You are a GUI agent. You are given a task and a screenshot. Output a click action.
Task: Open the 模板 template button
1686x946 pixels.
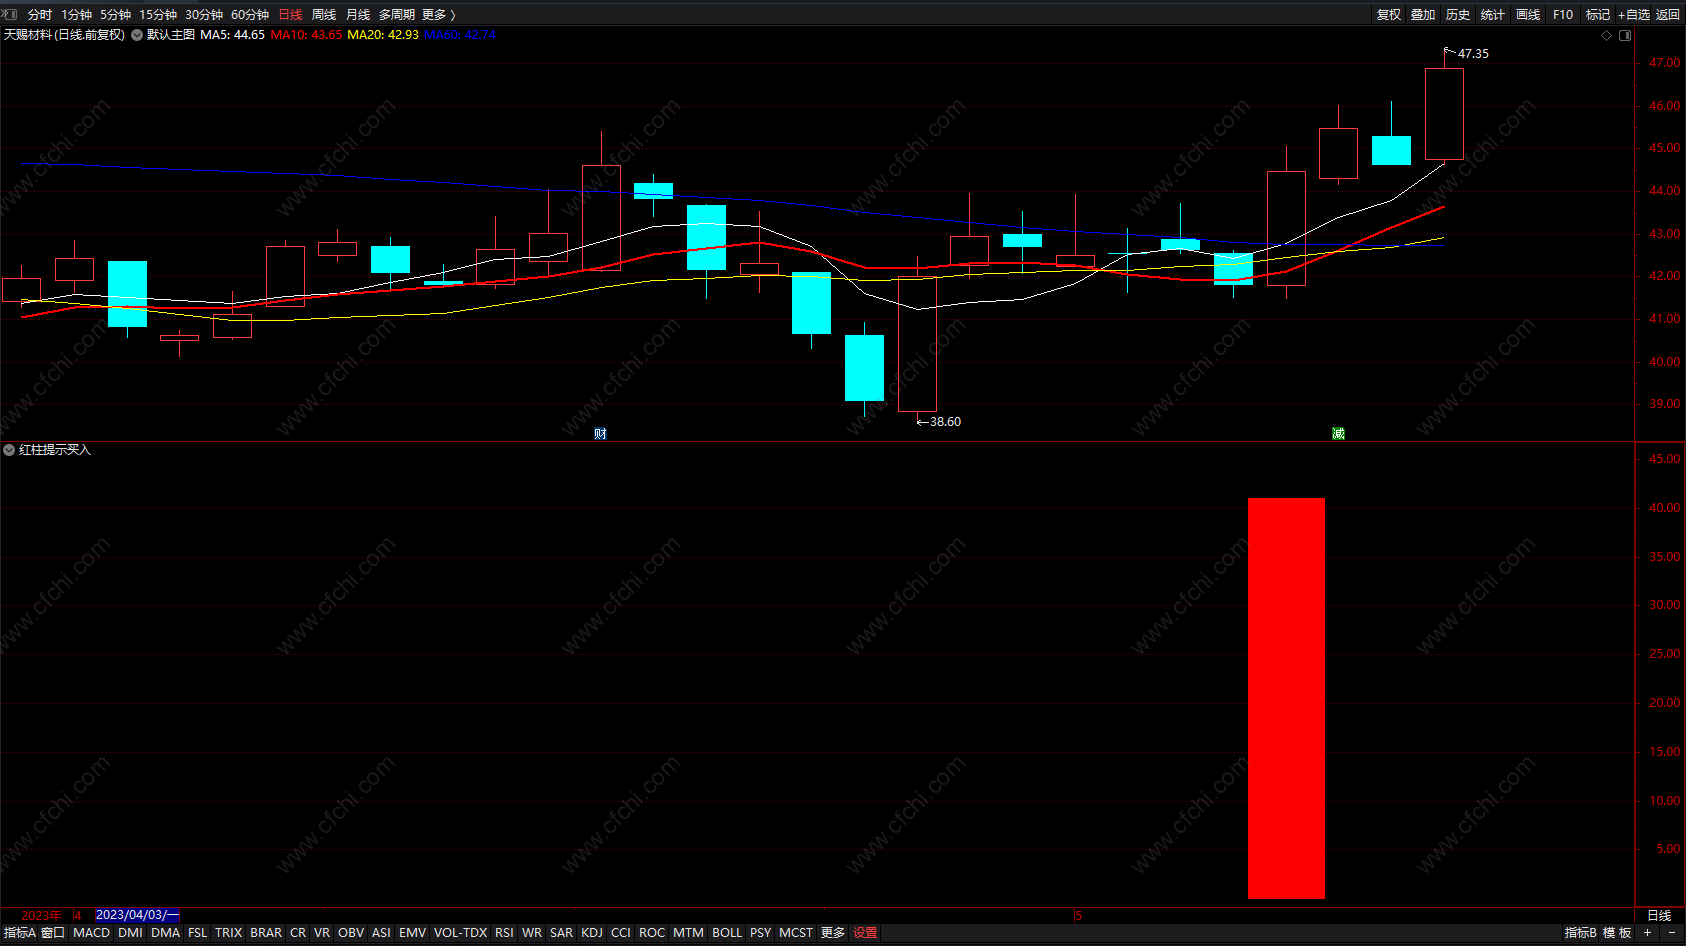pyautogui.click(x=1617, y=933)
